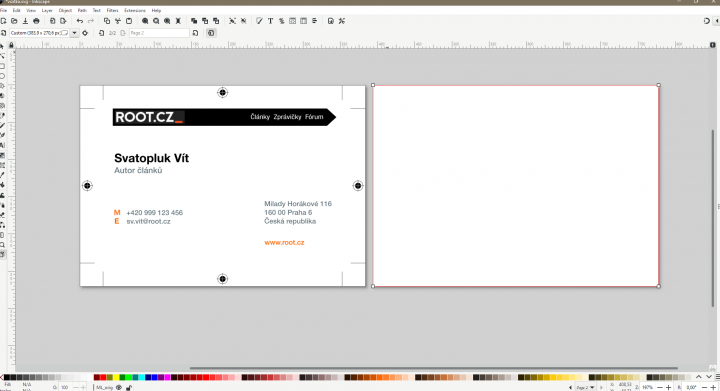Select the Text tool in the toolbox
The image size is (720, 391).
click(2, 145)
